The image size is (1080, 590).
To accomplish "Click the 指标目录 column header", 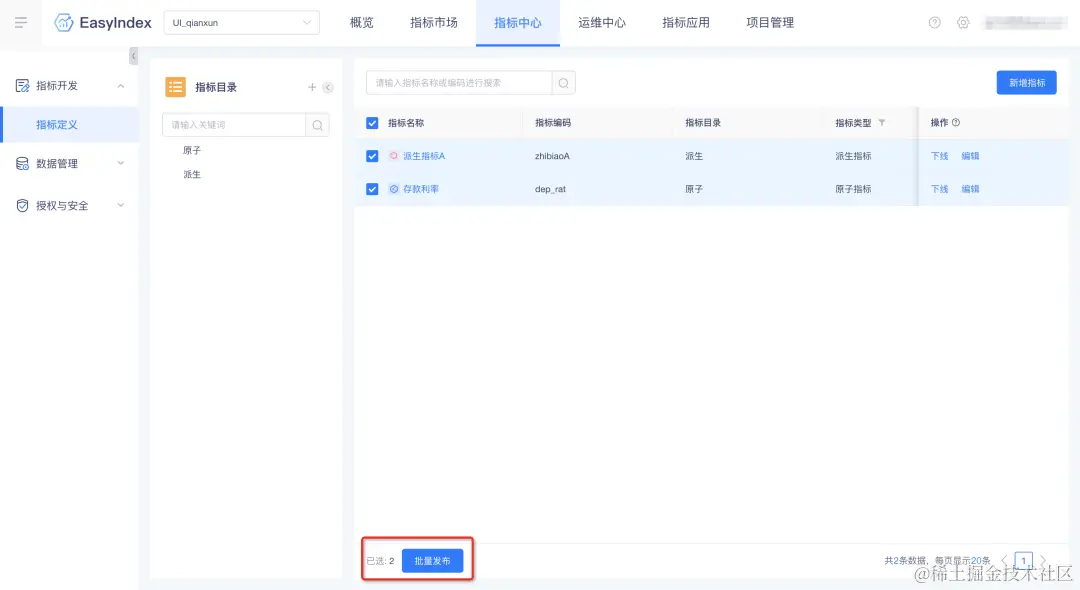I will coord(703,123).
